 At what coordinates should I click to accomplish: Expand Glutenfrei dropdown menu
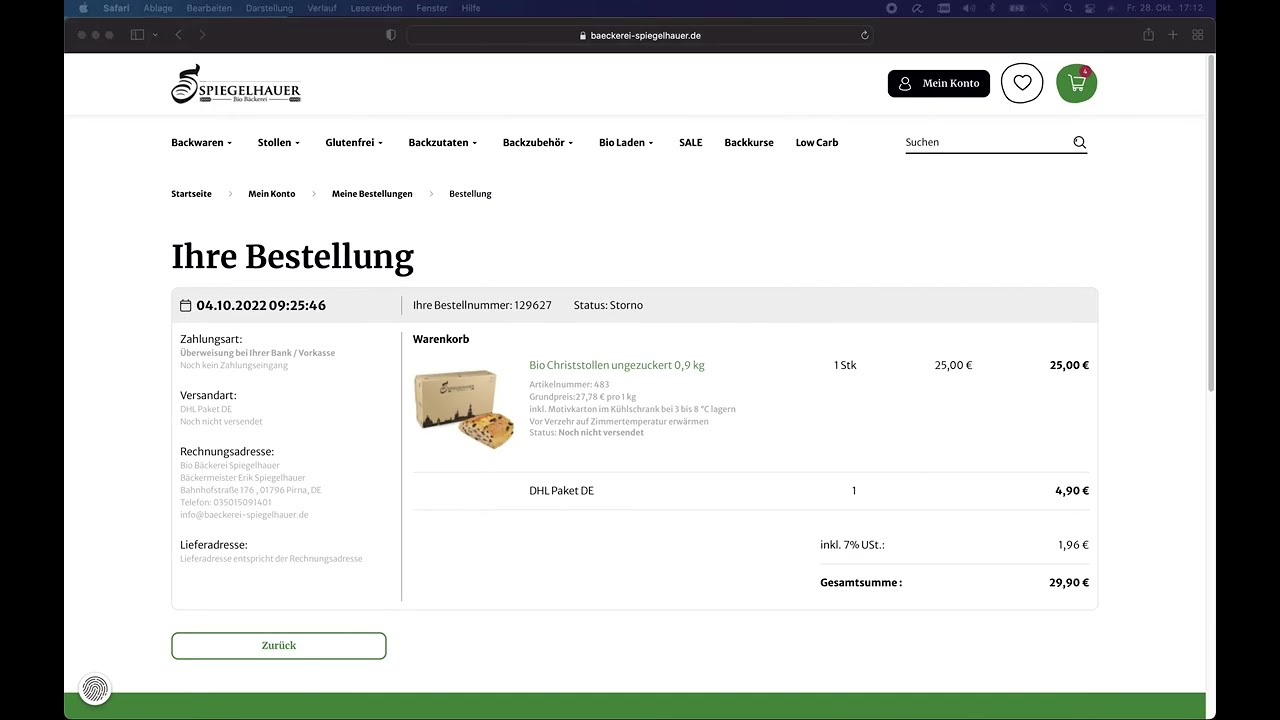pyautogui.click(x=354, y=143)
